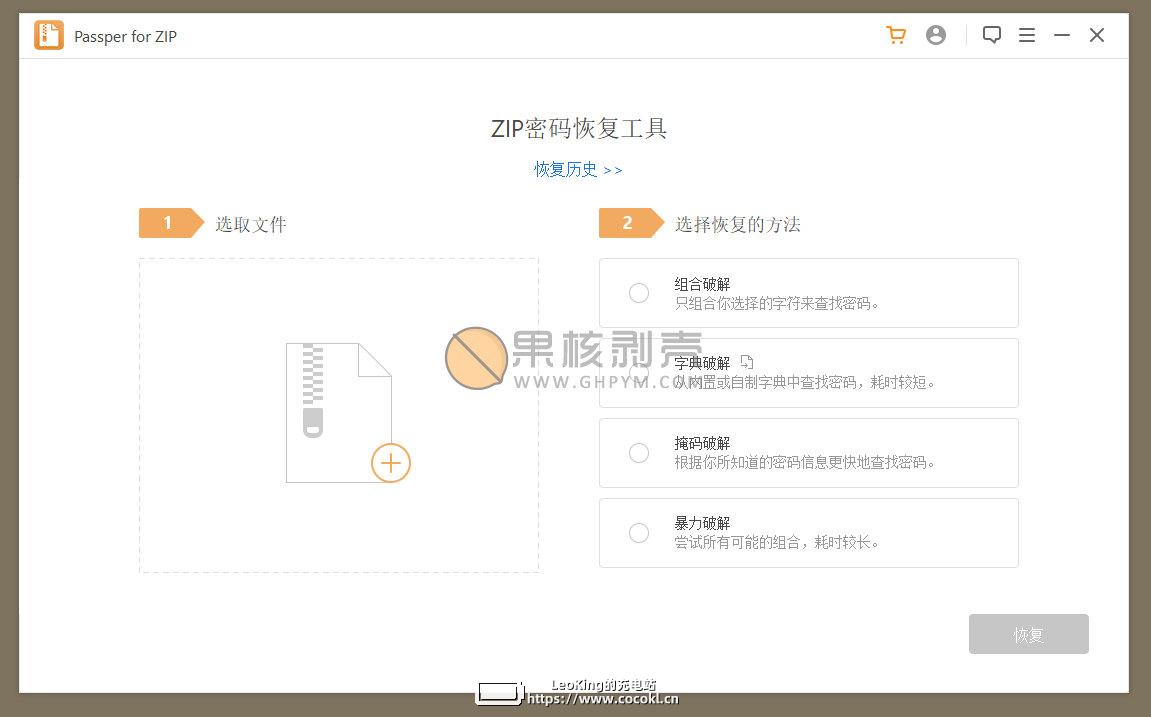The width and height of the screenshot is (1151, 717).
Task: Open the 恢复历史 >> link
Action: [578, 170]
